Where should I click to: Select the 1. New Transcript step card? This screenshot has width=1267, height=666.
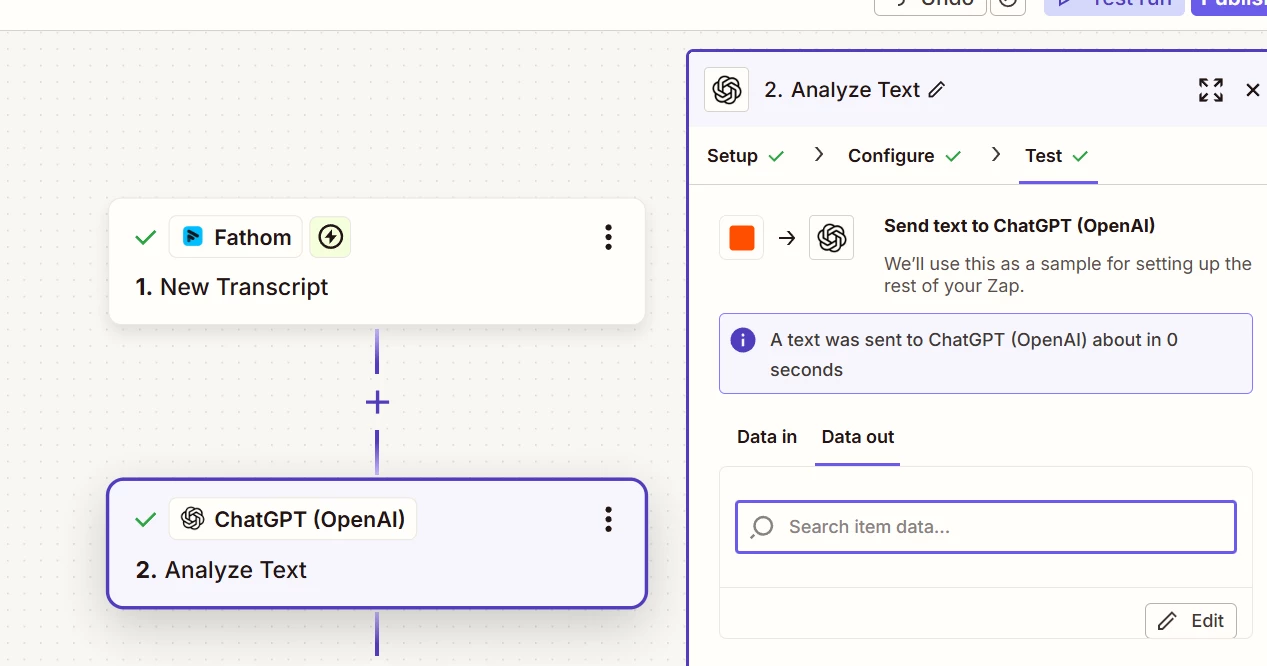coord(377,261)
